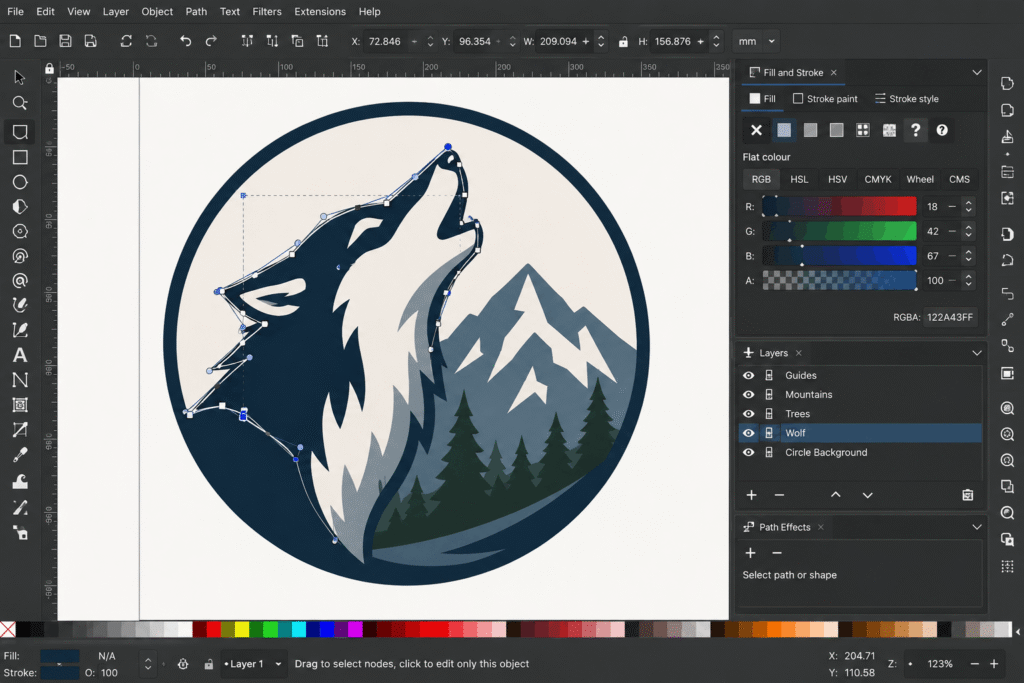1024x683 pixels.
Task: Collapse Path Effects panel chevron
Action: [x=977, y=527]
